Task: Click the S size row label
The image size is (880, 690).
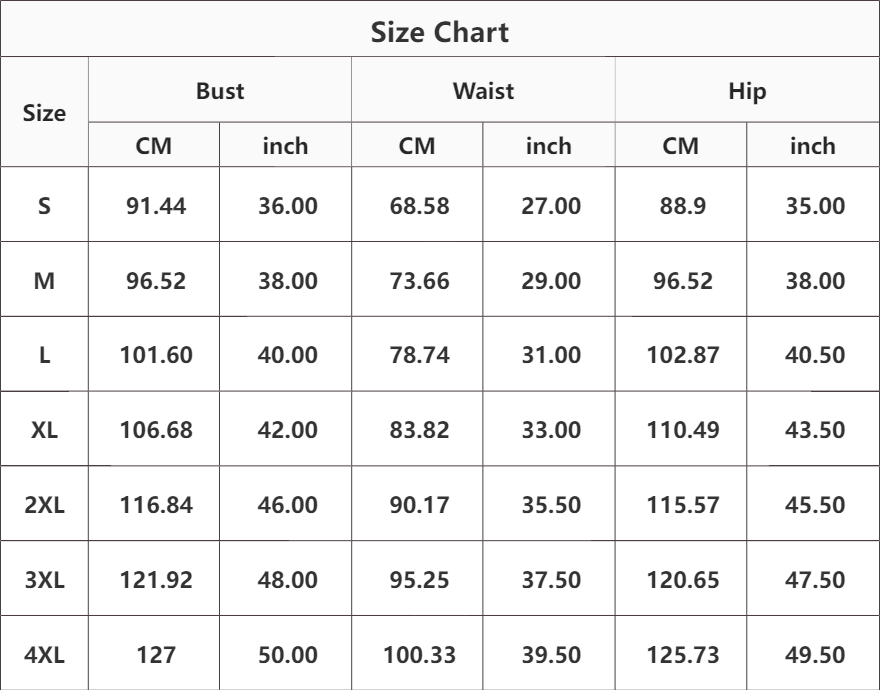Action: click(45, 207)
